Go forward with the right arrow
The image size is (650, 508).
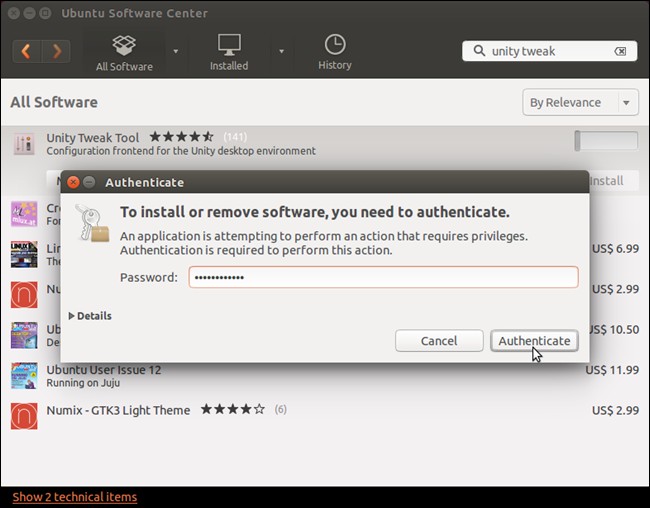click(x=56, y=51)
